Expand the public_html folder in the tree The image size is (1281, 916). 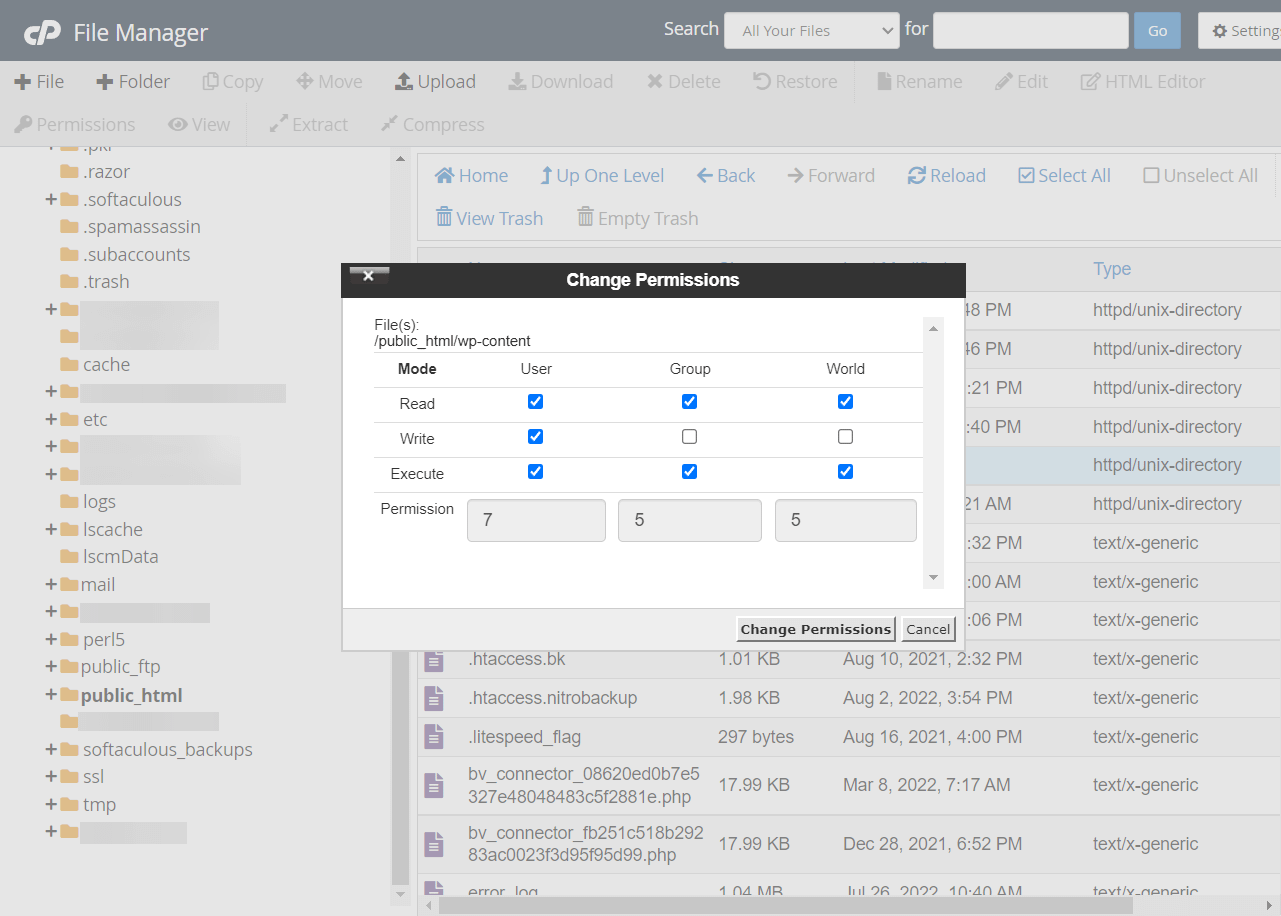coord(52,695)
